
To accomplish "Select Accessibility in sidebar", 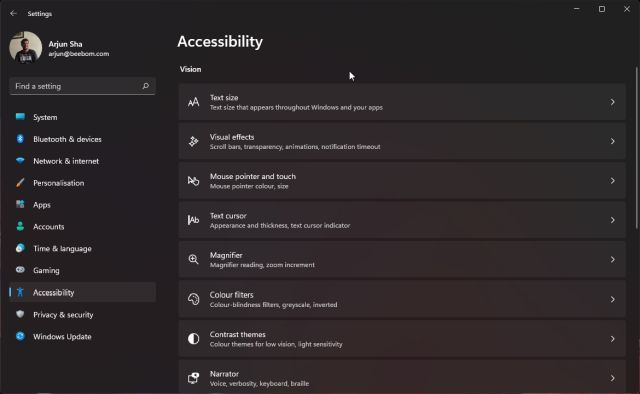I will pyautogui.click(x=82, y=292).
